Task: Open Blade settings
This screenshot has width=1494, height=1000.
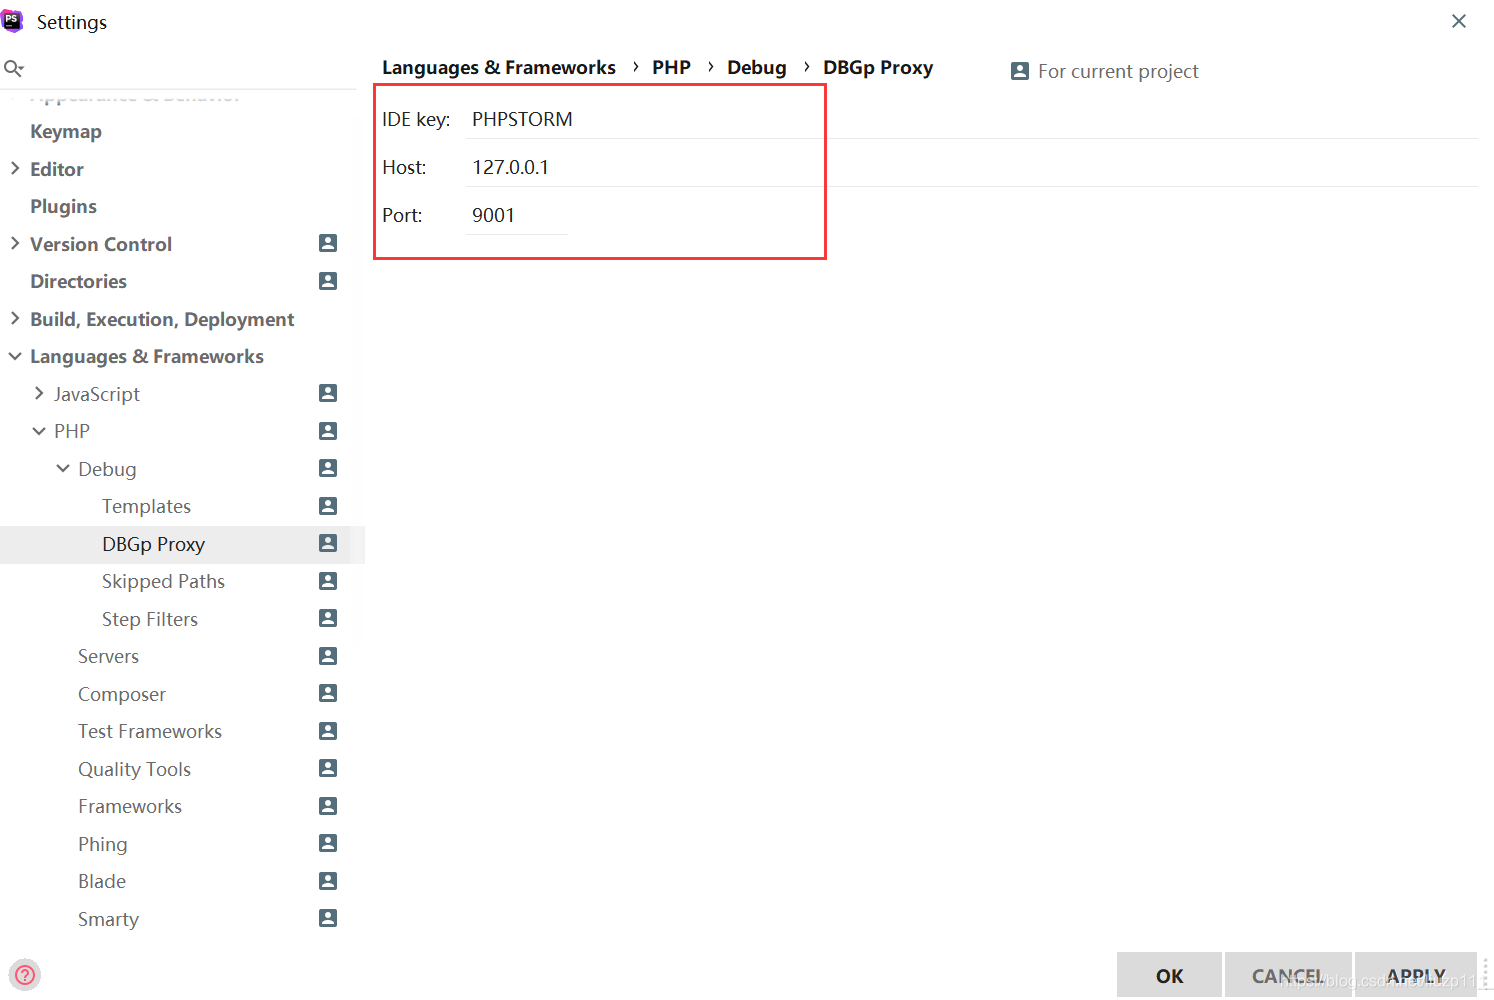Action: [102, 882]
